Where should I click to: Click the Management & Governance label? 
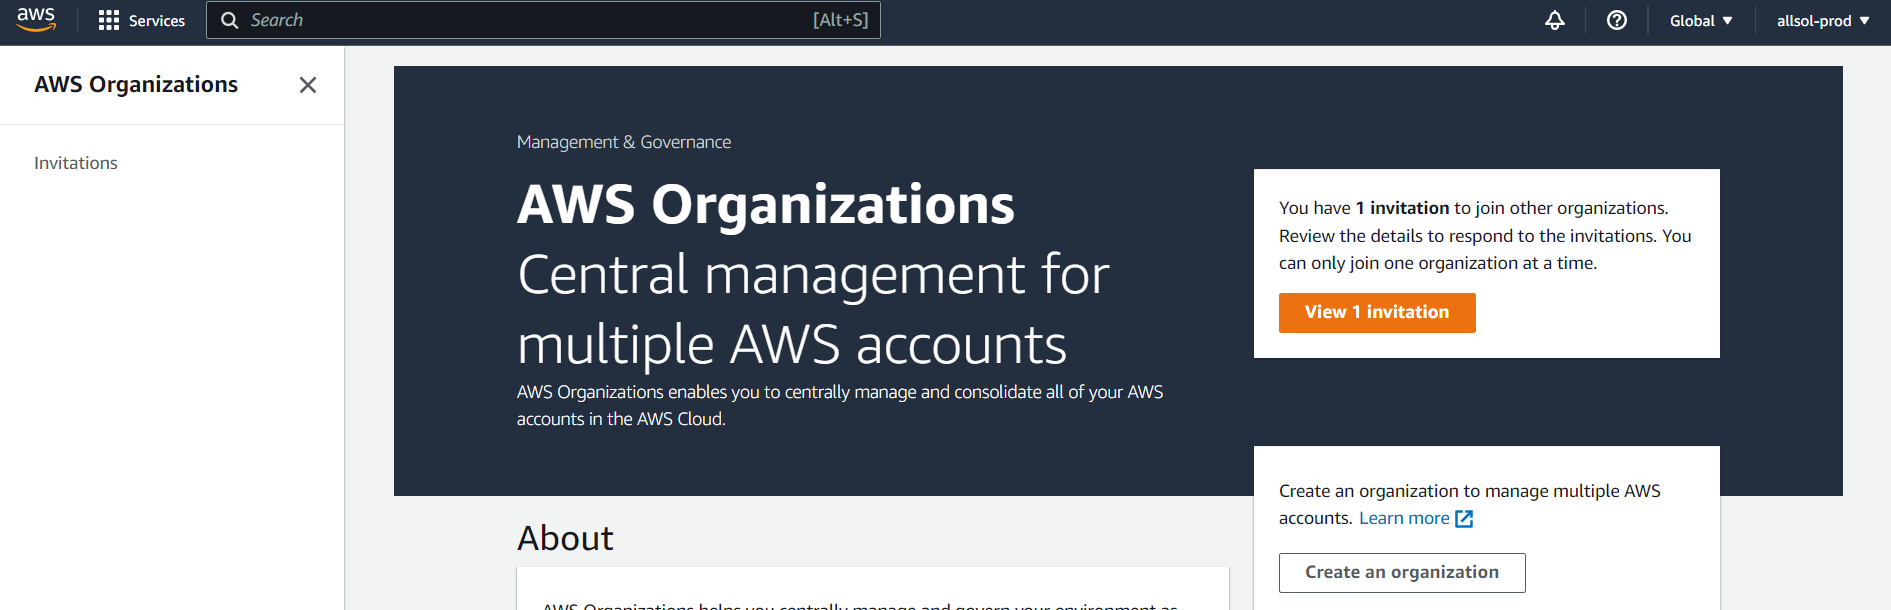(x=624, y=142)
